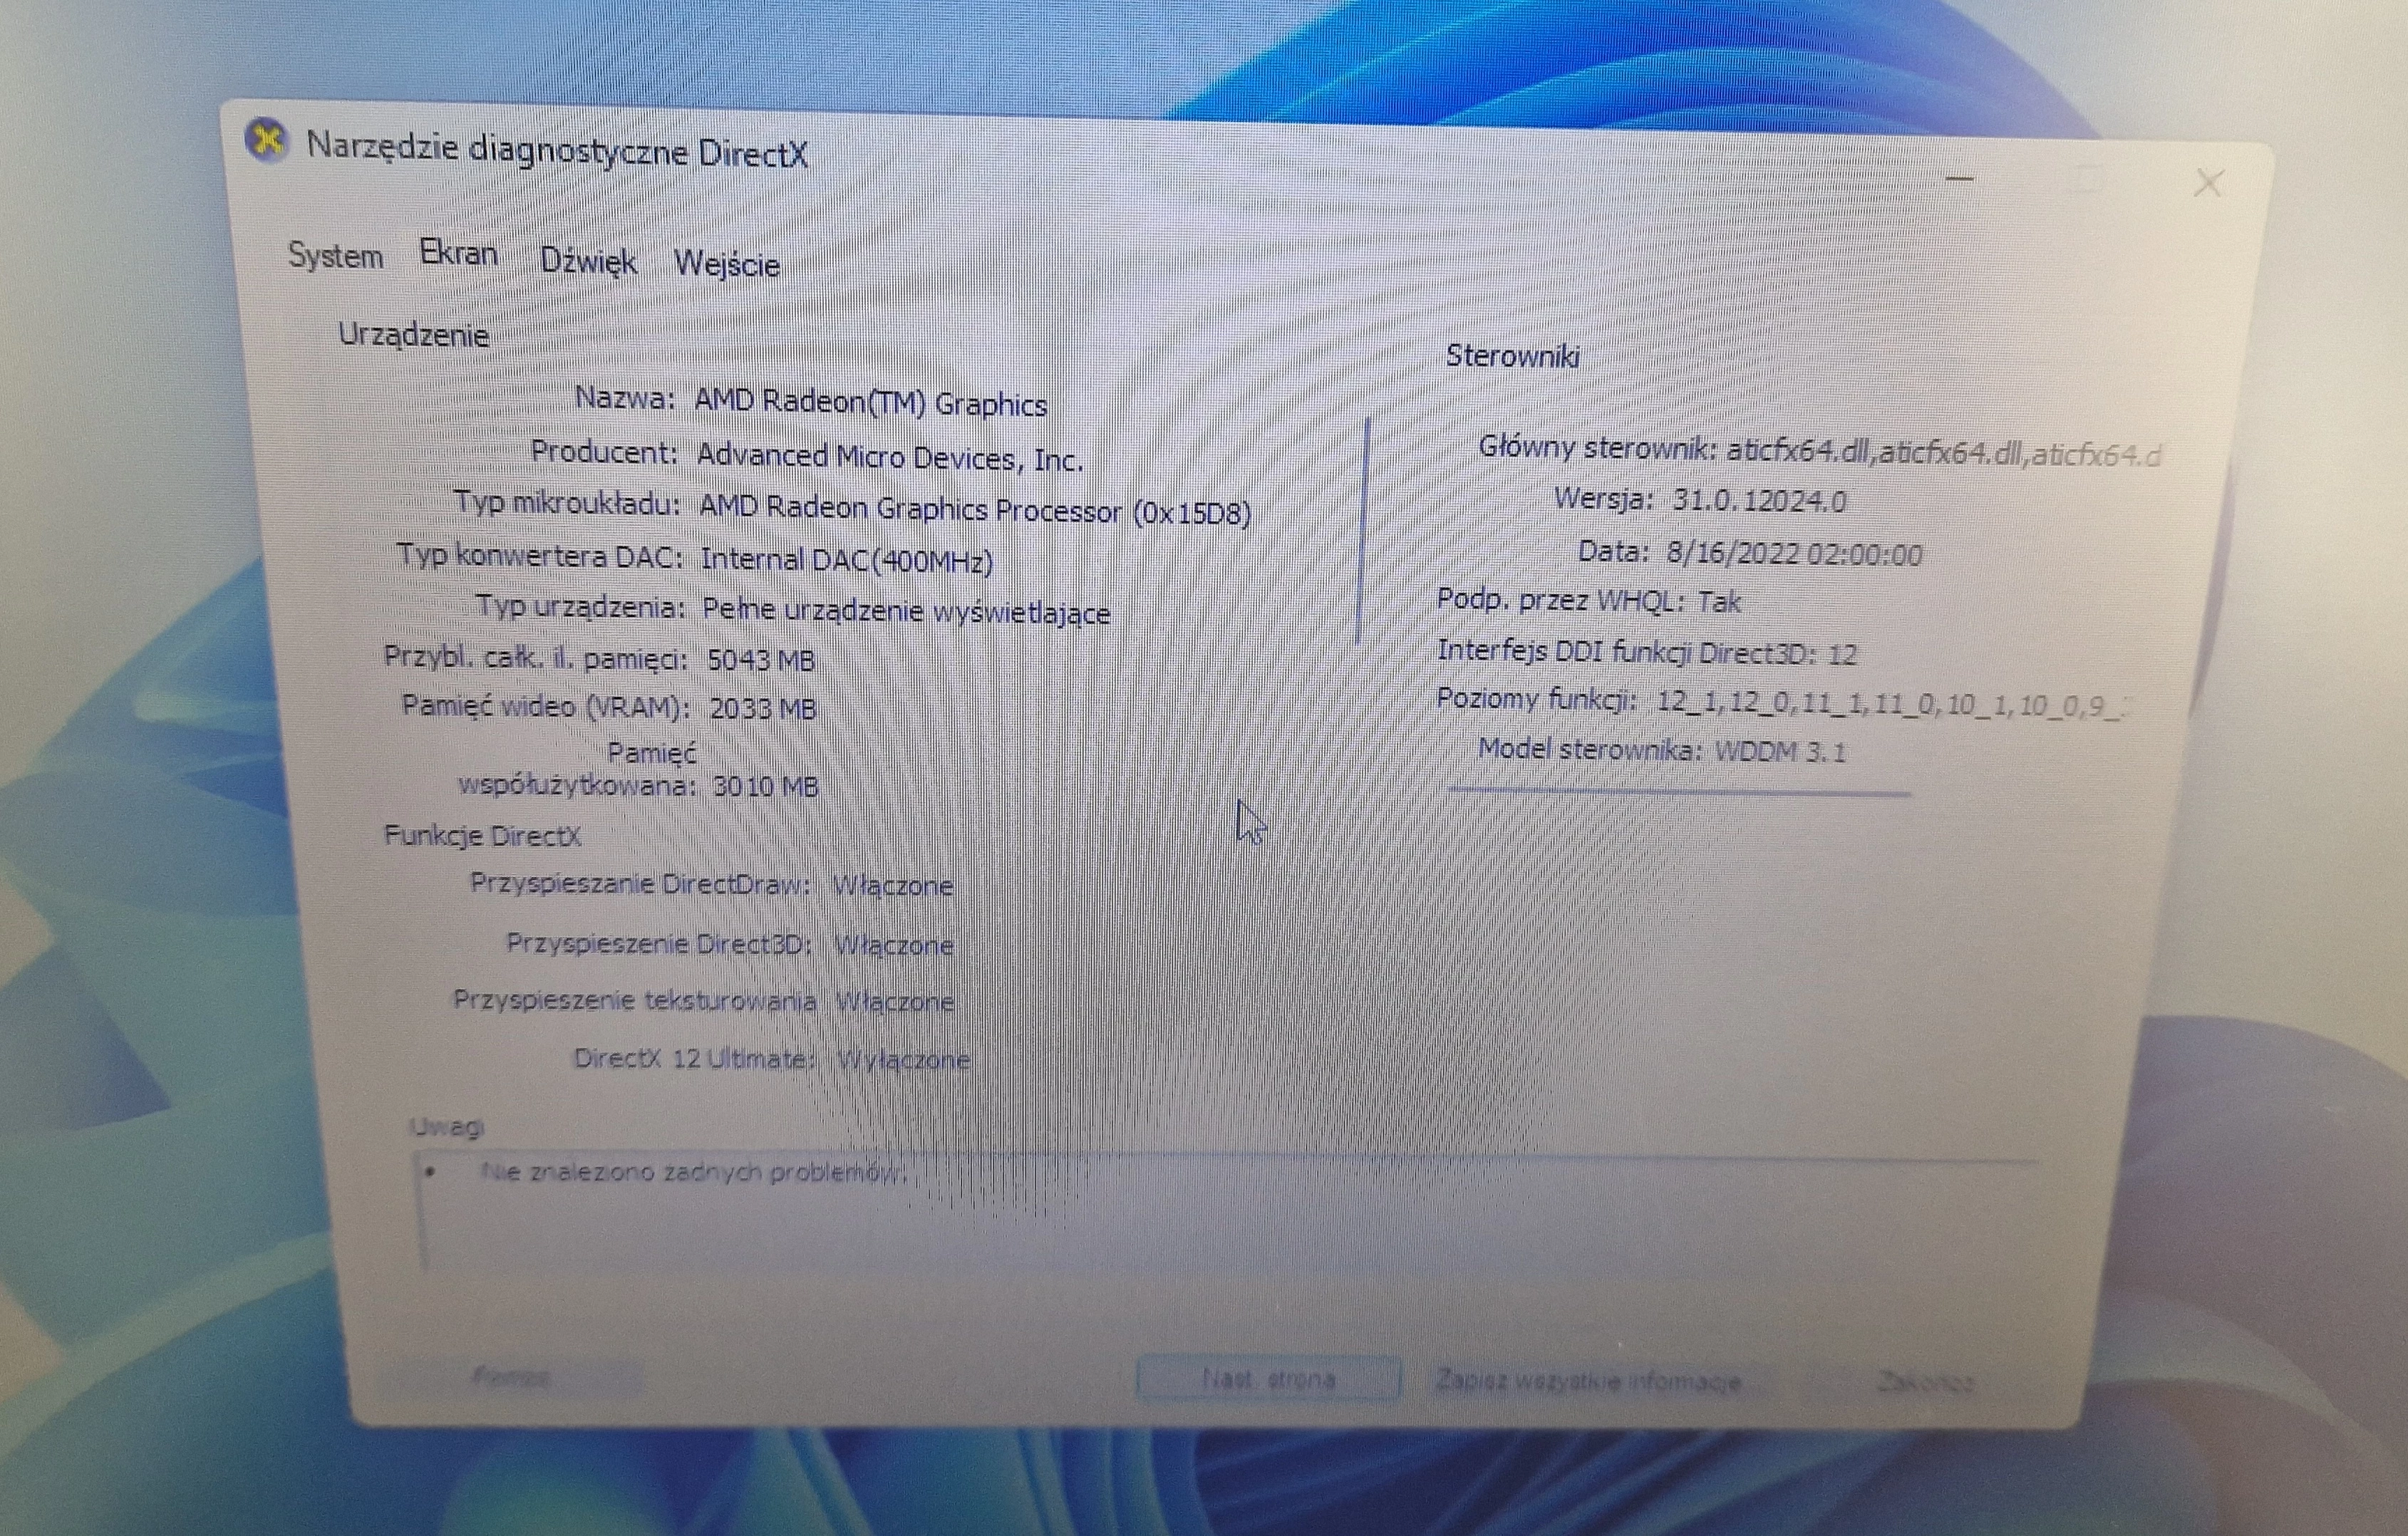Minimize the DirectX diagnostic window
The width and height of the screenshot is (2408, 1536).
[1960, 179]
